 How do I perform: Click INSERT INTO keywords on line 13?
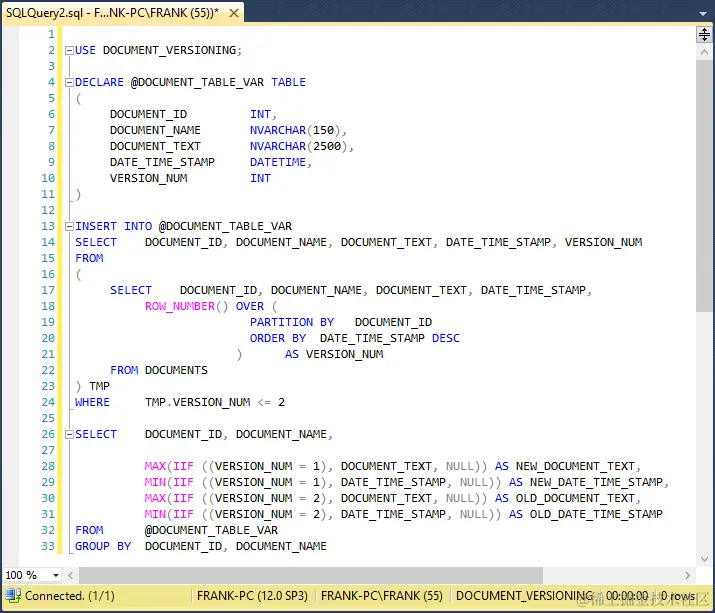(114, 226)
